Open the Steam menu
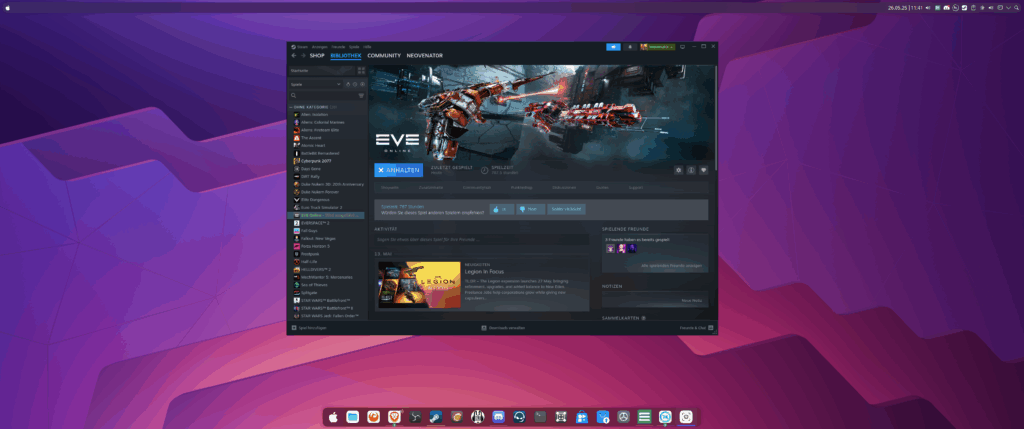 click(300, 47)
